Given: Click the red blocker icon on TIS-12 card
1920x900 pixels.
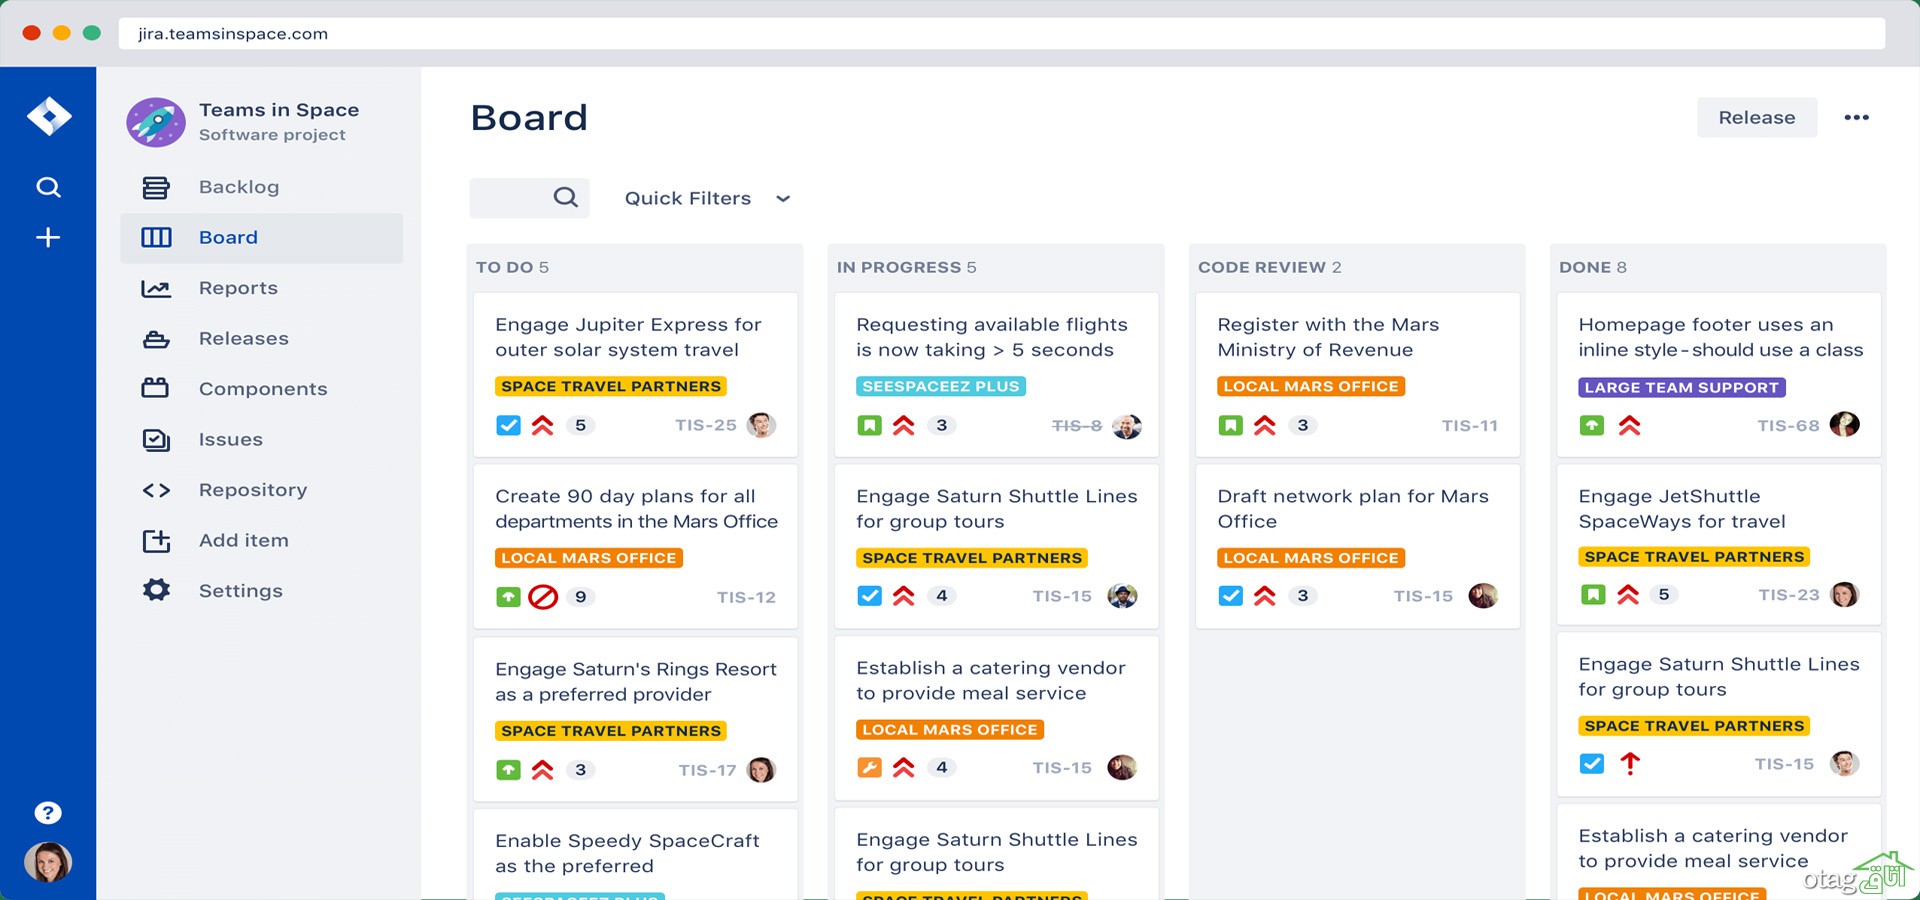Looking at the screenshot, I should tap(543, 597).
